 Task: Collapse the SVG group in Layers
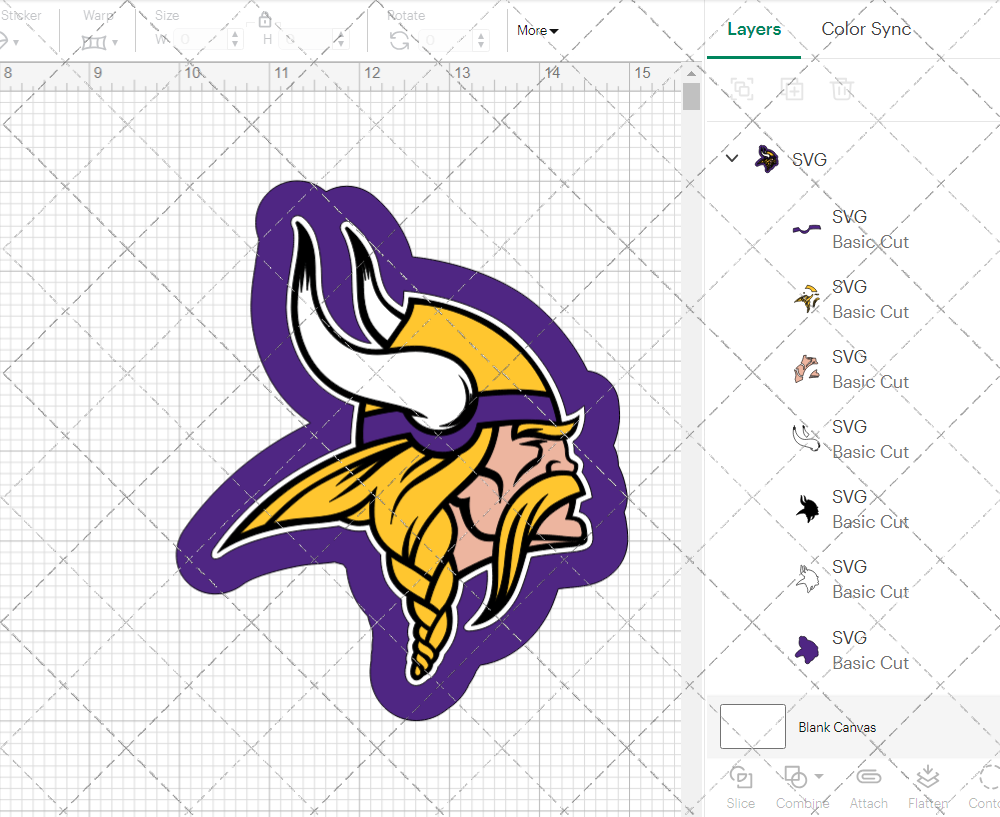point(732,158)
